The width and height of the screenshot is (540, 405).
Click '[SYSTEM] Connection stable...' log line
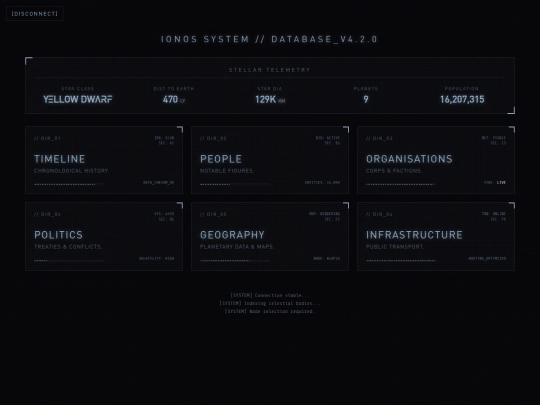[x=270, y=295]
